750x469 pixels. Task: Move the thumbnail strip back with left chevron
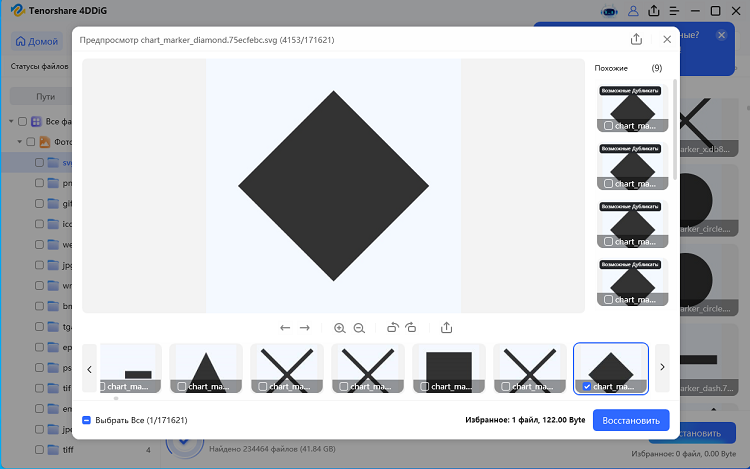[89, 369]
